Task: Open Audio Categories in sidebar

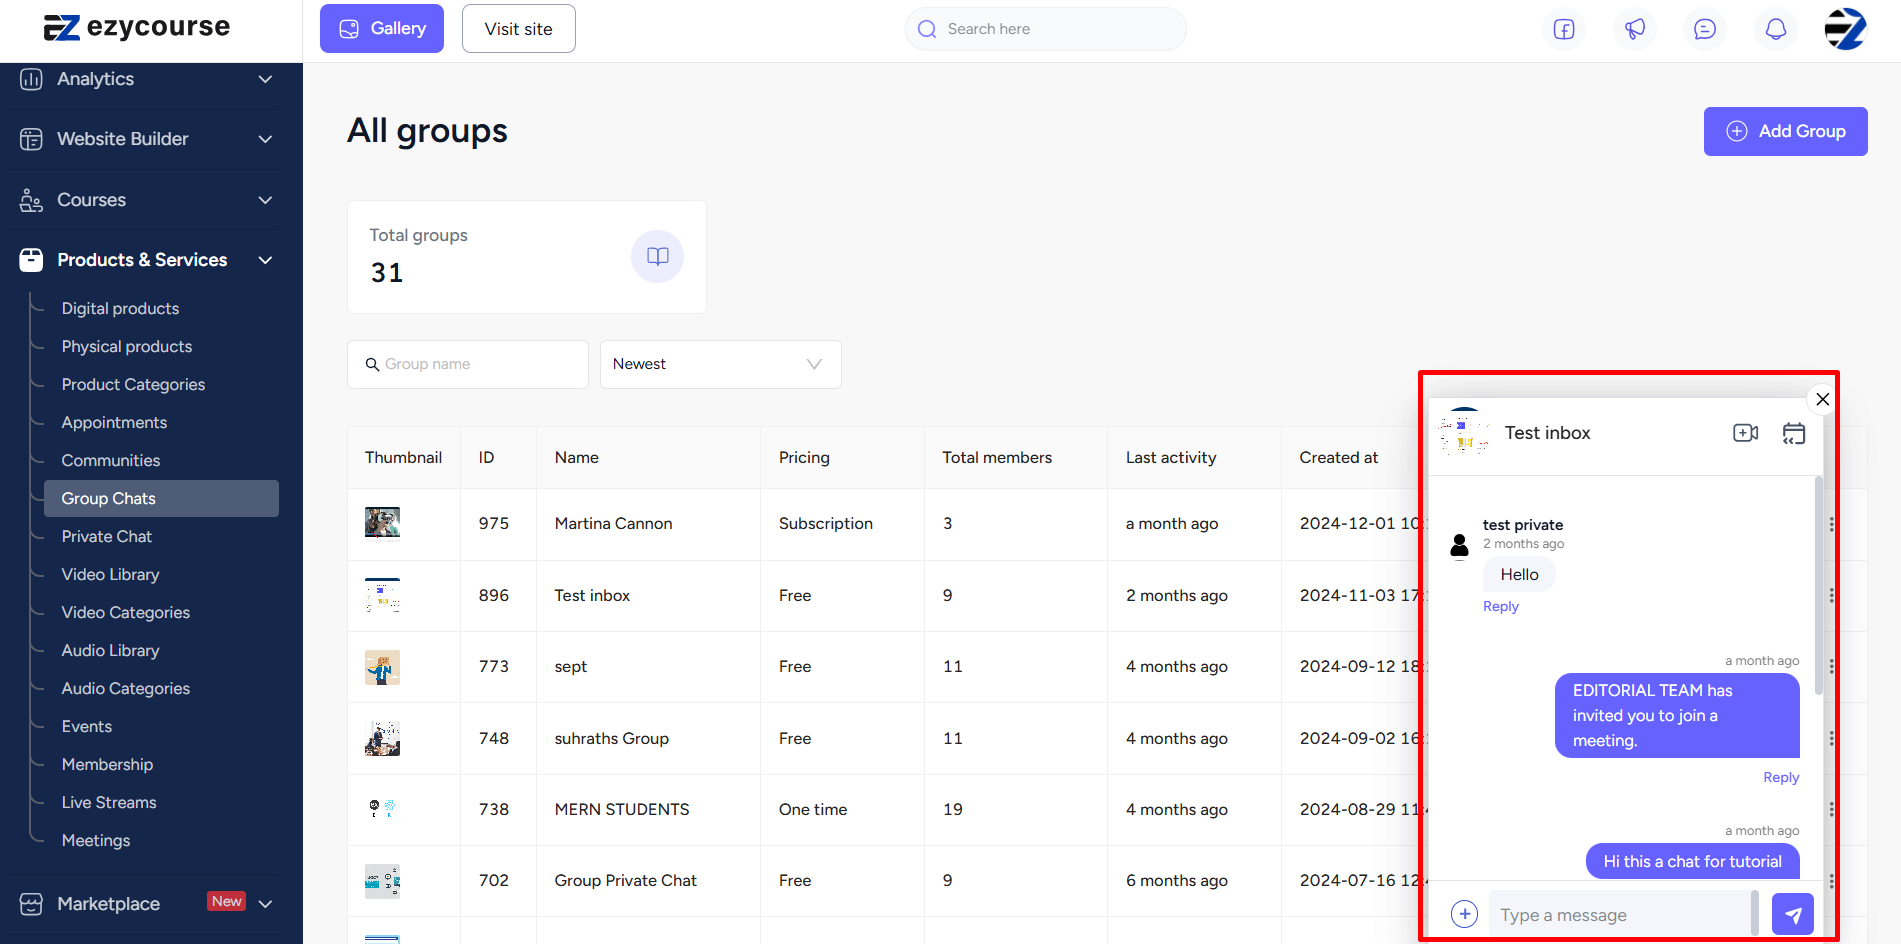Action: [x=125, y=689]
